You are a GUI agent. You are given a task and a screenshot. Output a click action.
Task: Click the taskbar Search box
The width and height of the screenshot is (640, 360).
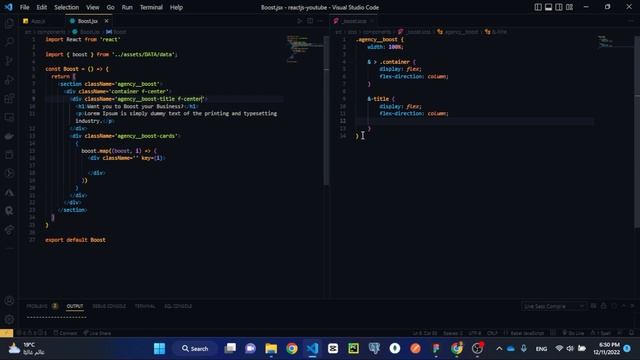click(x=195, y=349)
